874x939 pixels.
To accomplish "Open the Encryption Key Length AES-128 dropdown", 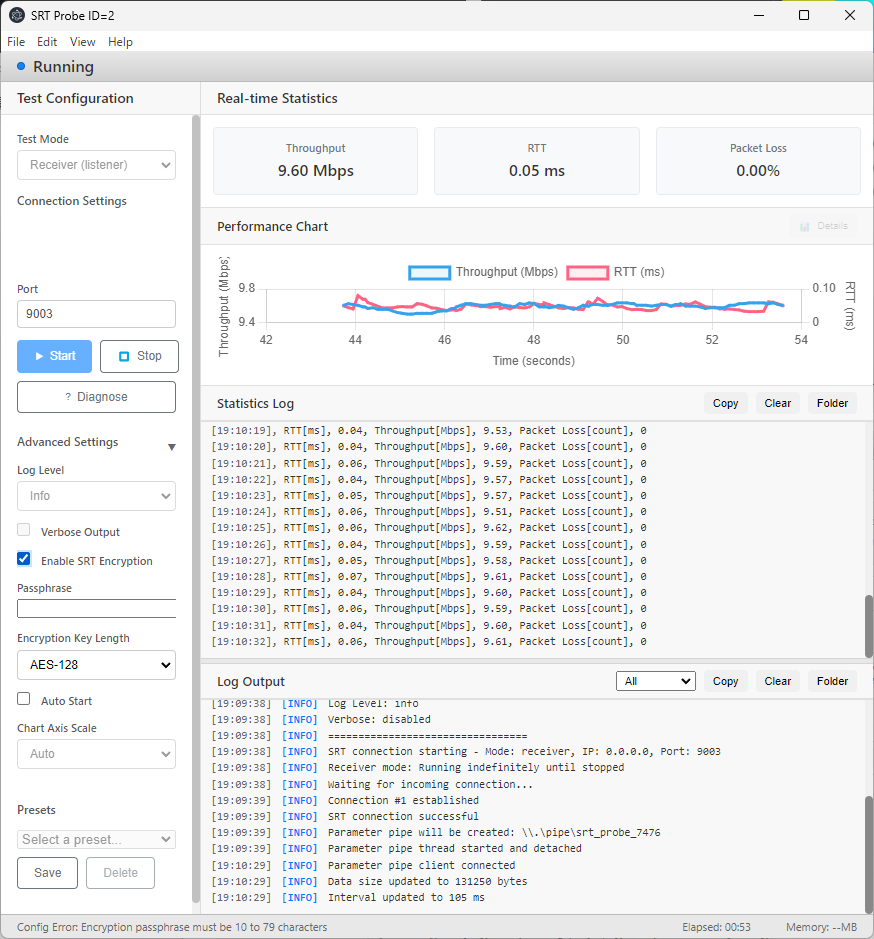I will tap(96, 665).
